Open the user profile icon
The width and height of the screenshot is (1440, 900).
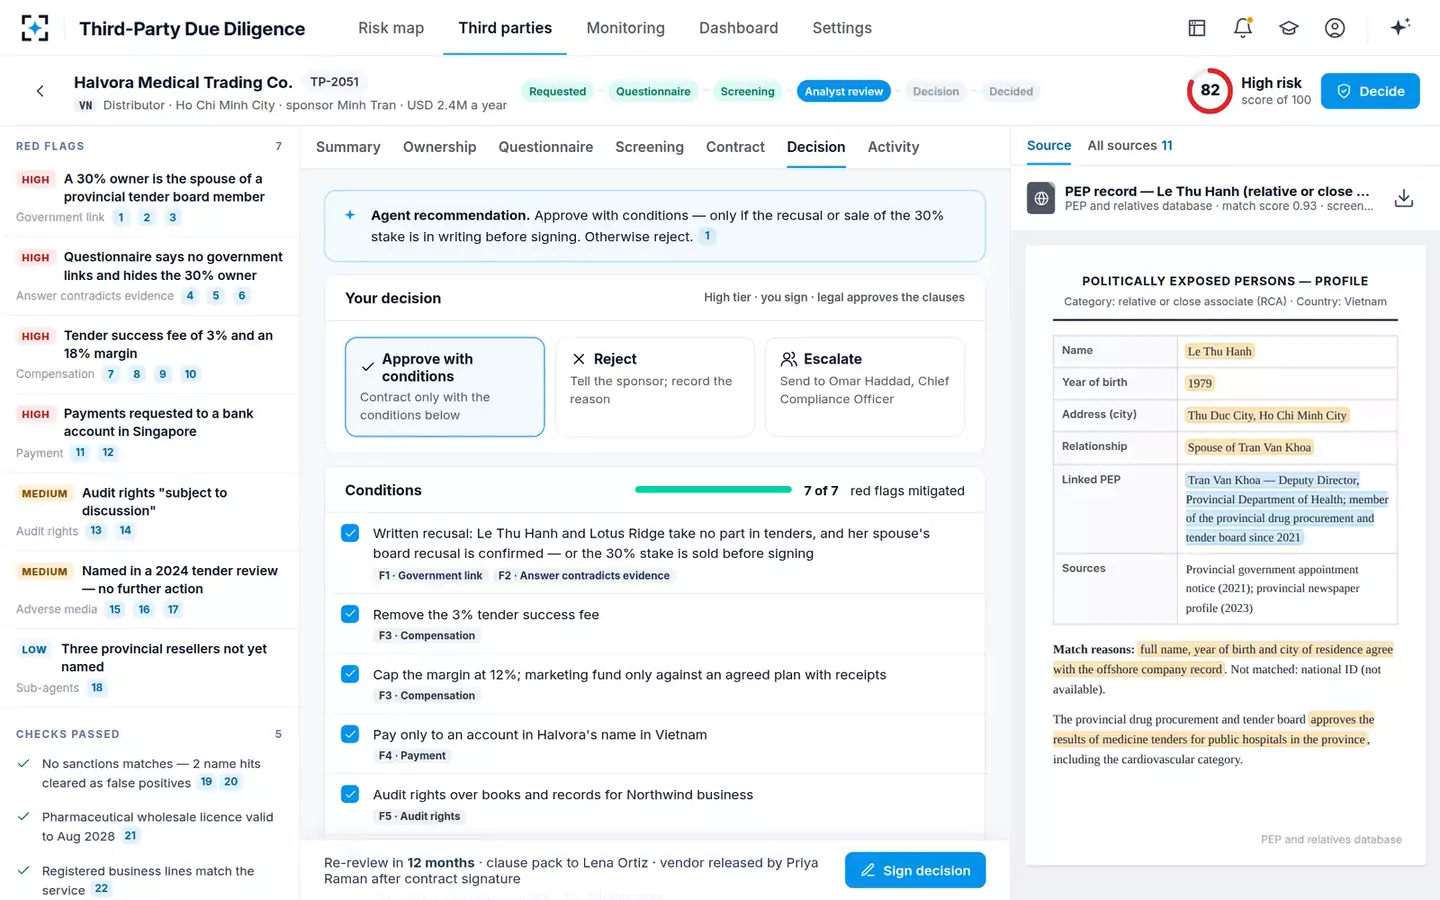1335,28
